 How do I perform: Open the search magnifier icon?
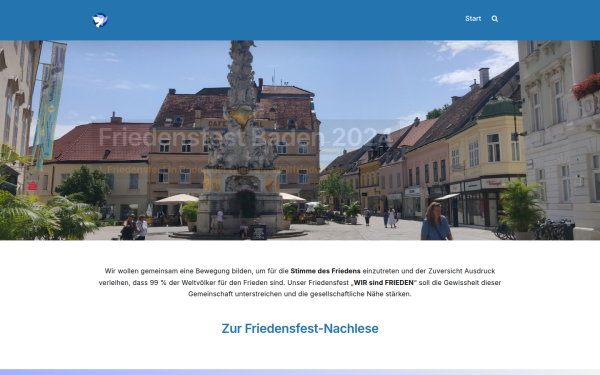(494, 19)
